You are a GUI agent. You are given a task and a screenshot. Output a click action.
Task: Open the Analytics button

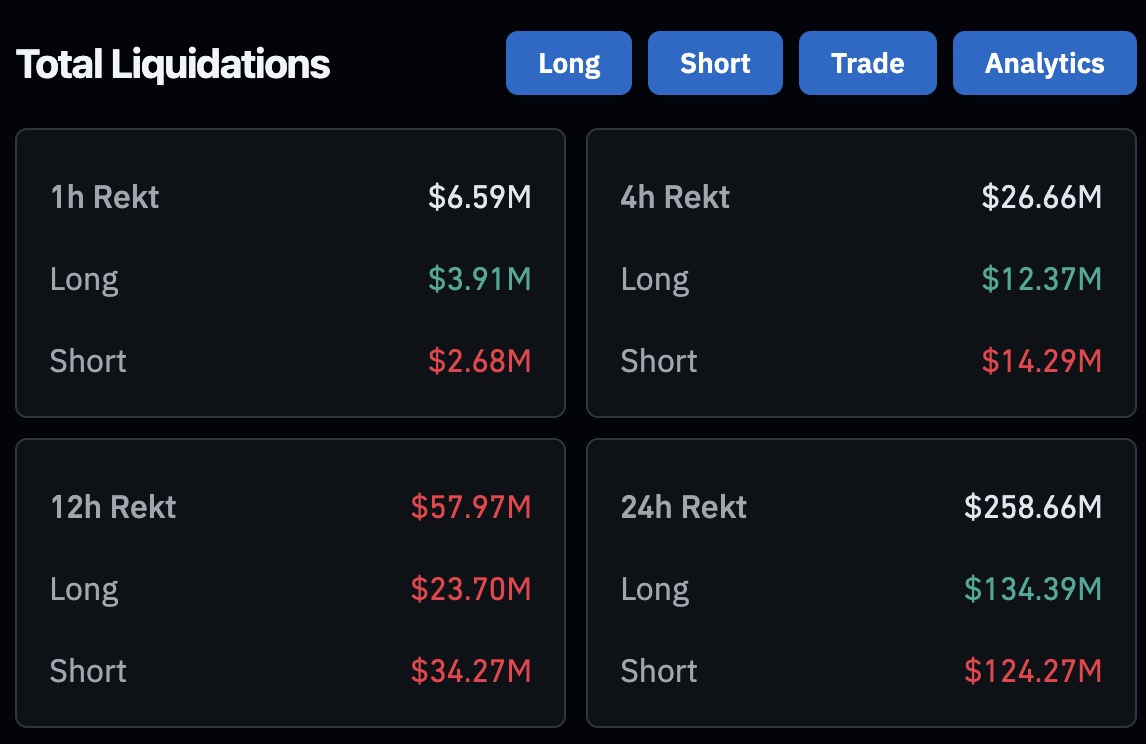click(x=1044, y=63)
